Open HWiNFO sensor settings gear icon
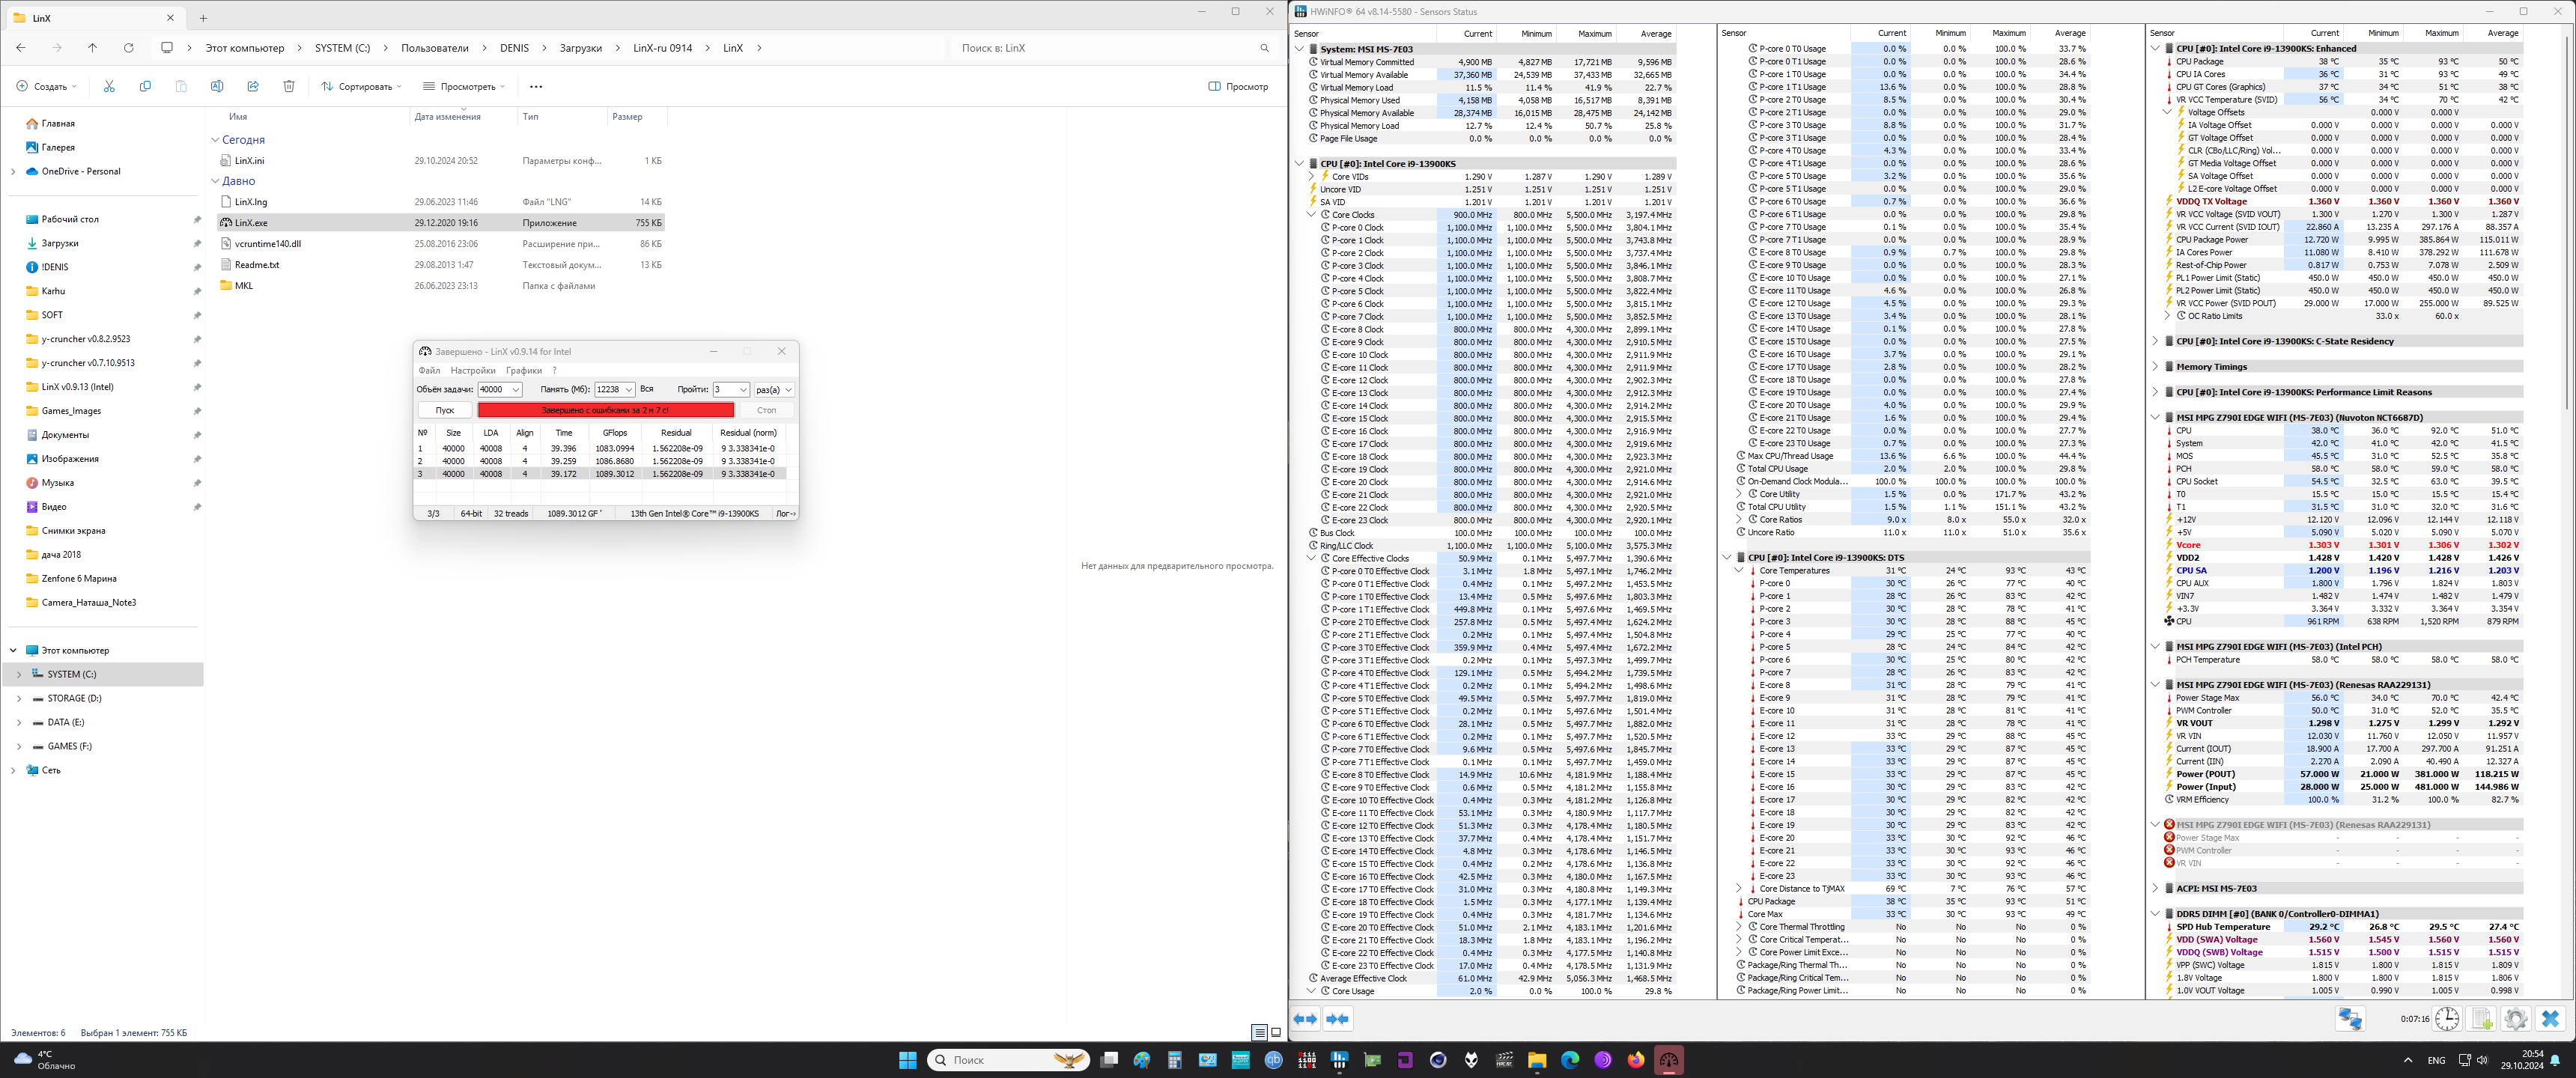This screenshot has width=2576, height=1078. pos(2516,1019)
